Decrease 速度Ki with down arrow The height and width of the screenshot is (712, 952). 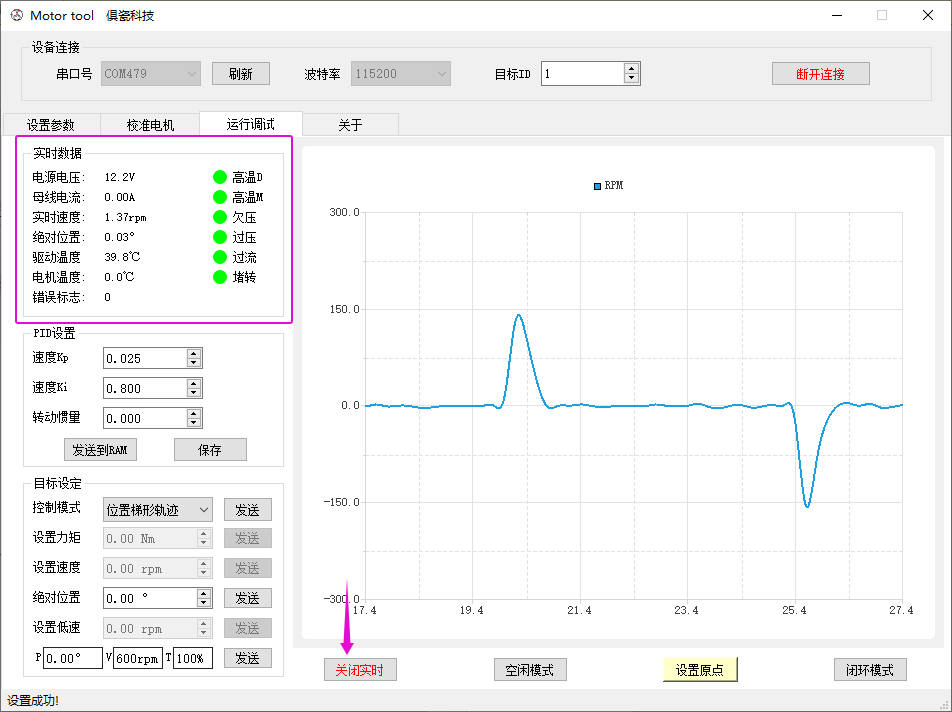tap(194, 393)
